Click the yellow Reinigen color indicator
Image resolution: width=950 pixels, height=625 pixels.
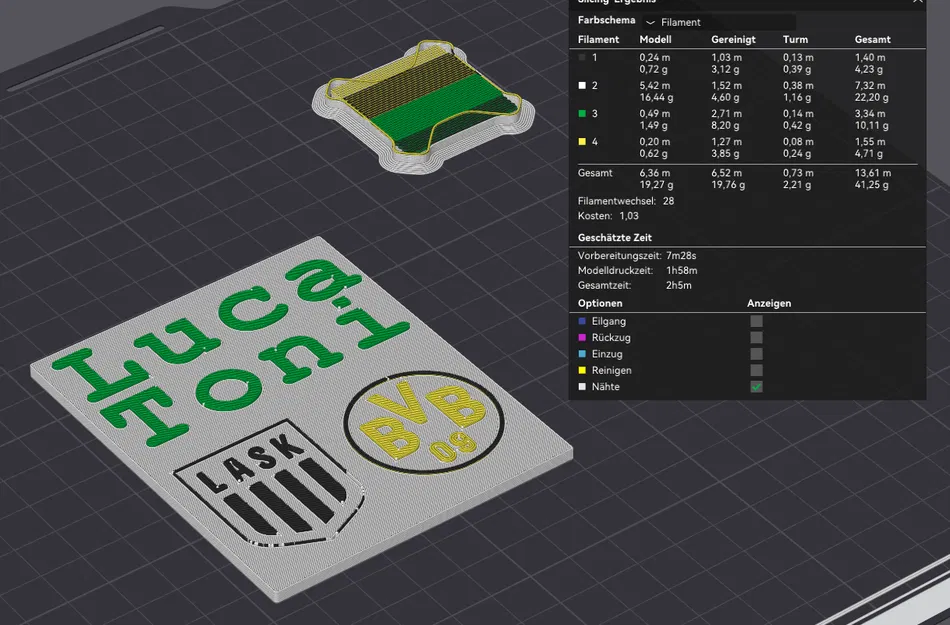tap(582, 370)
